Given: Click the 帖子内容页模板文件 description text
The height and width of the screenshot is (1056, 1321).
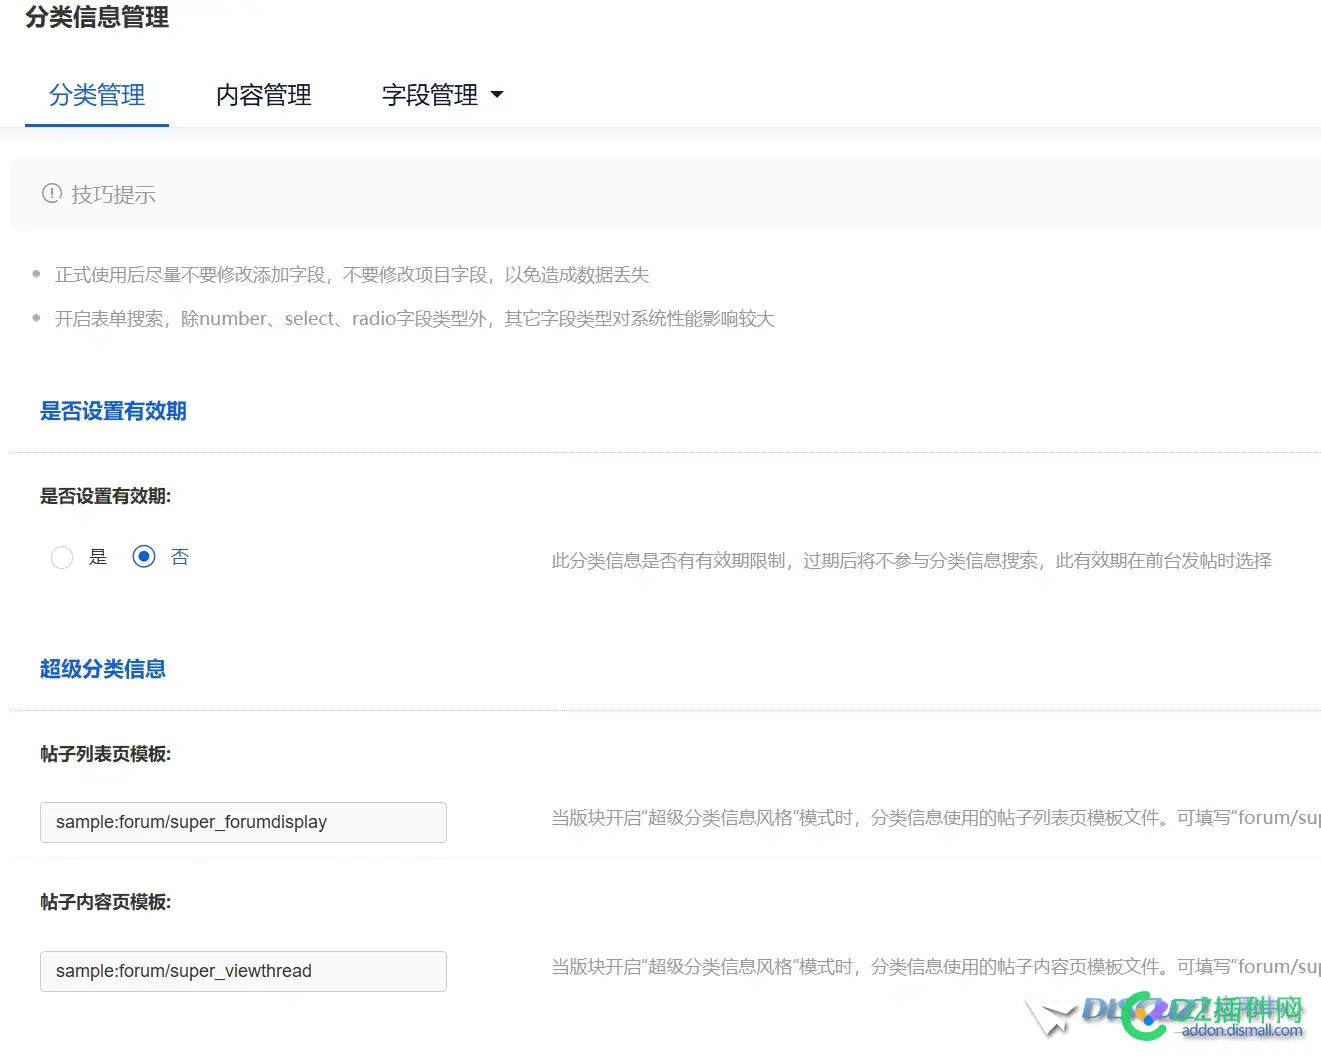Looking at the screenshot, I should click(936, 967).
